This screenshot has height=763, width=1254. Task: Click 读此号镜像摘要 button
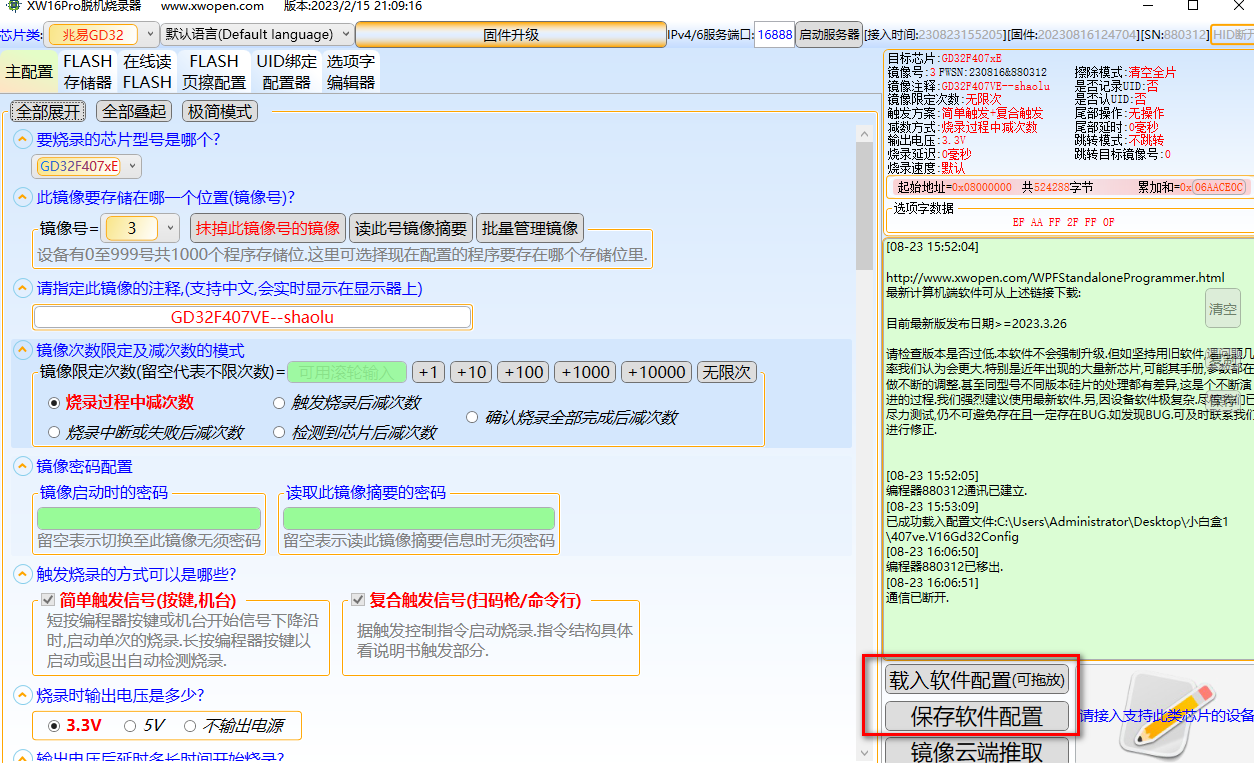[x=411, y=228]
